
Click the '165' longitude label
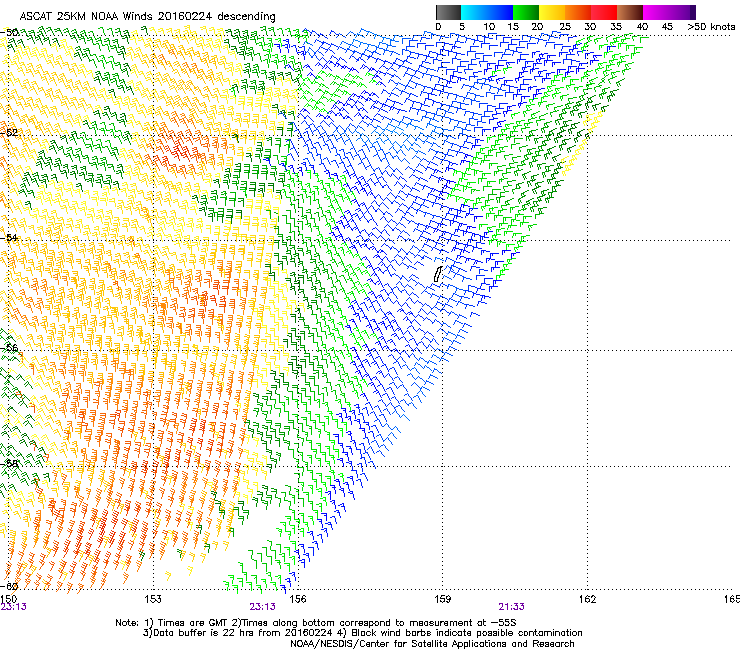[x=732, y=599]
